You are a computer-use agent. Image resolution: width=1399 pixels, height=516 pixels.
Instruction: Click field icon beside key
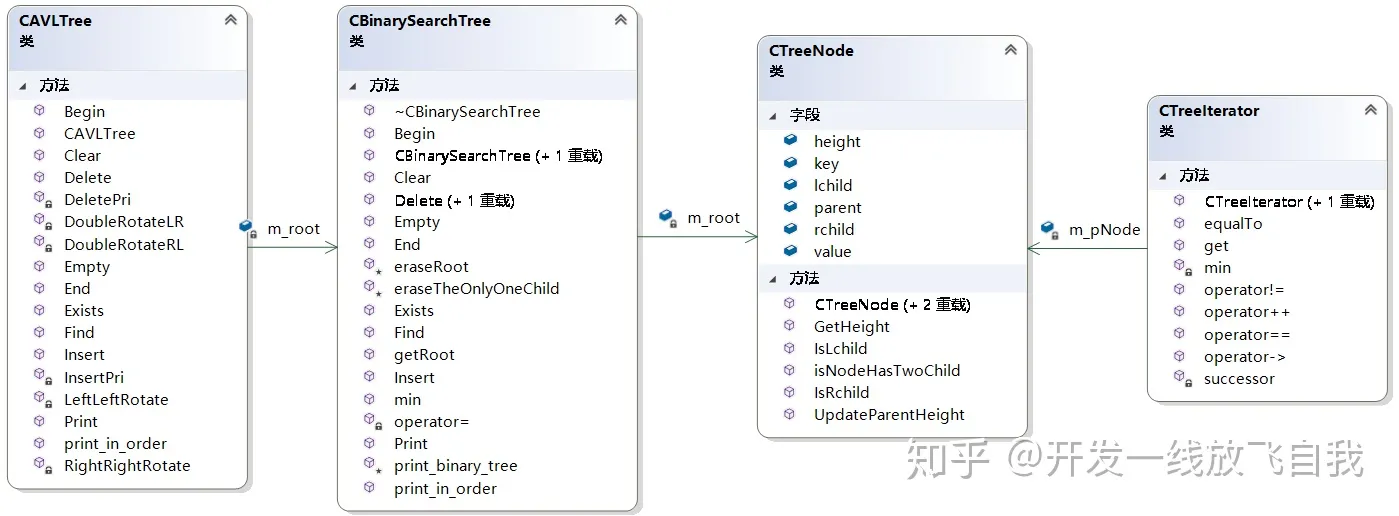790,163
